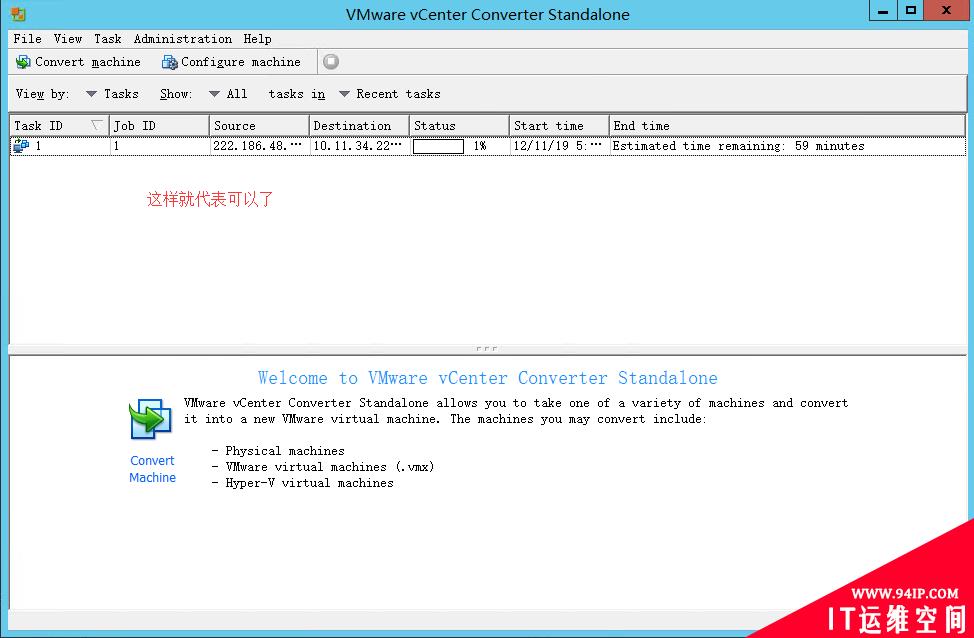Minimize the Converter Standalone window
The width and height of the screenshot is (974, 638).
pyautogui.click(x=883, y=11)
